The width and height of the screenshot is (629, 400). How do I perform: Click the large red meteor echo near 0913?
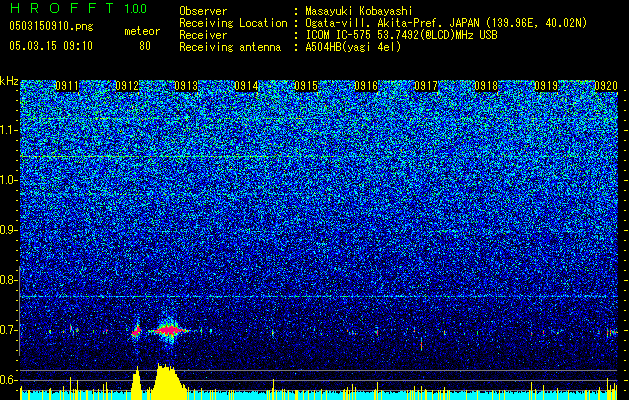coord(170,331)
